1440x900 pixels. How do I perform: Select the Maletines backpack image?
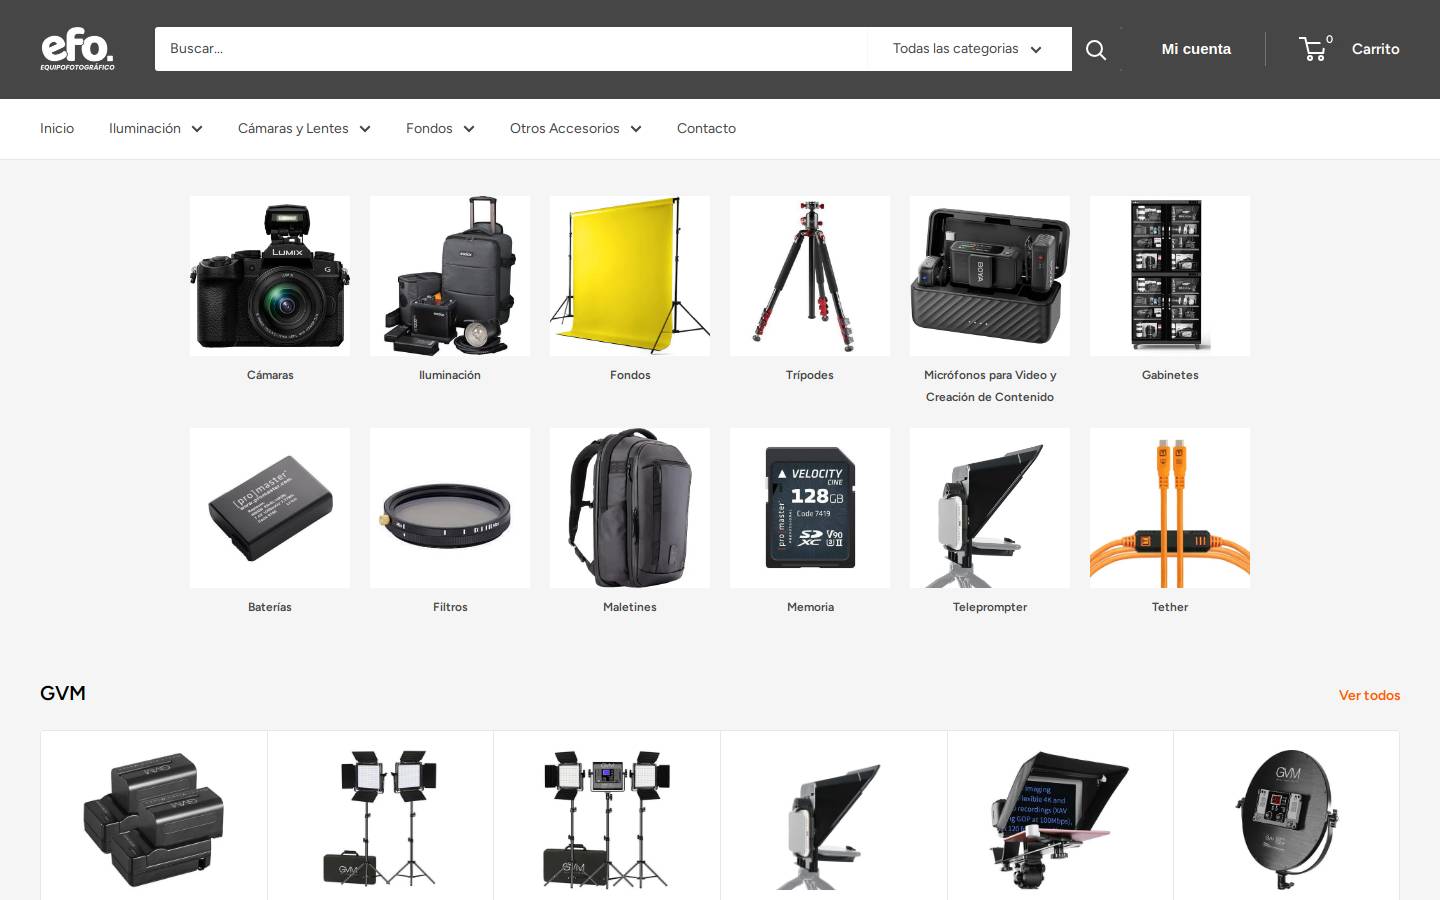click(630, 508)
